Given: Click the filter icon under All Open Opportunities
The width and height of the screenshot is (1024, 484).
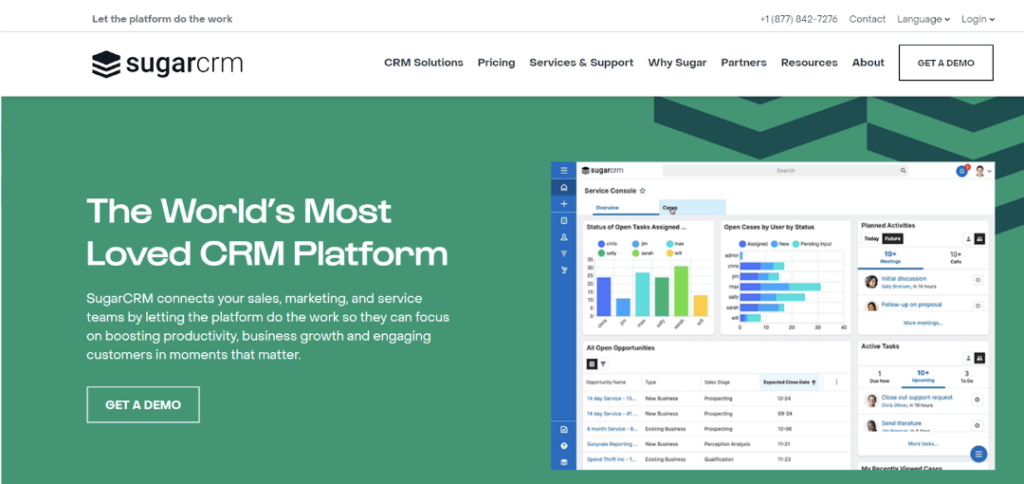Looking at the screenshot, I should [603, 364].
